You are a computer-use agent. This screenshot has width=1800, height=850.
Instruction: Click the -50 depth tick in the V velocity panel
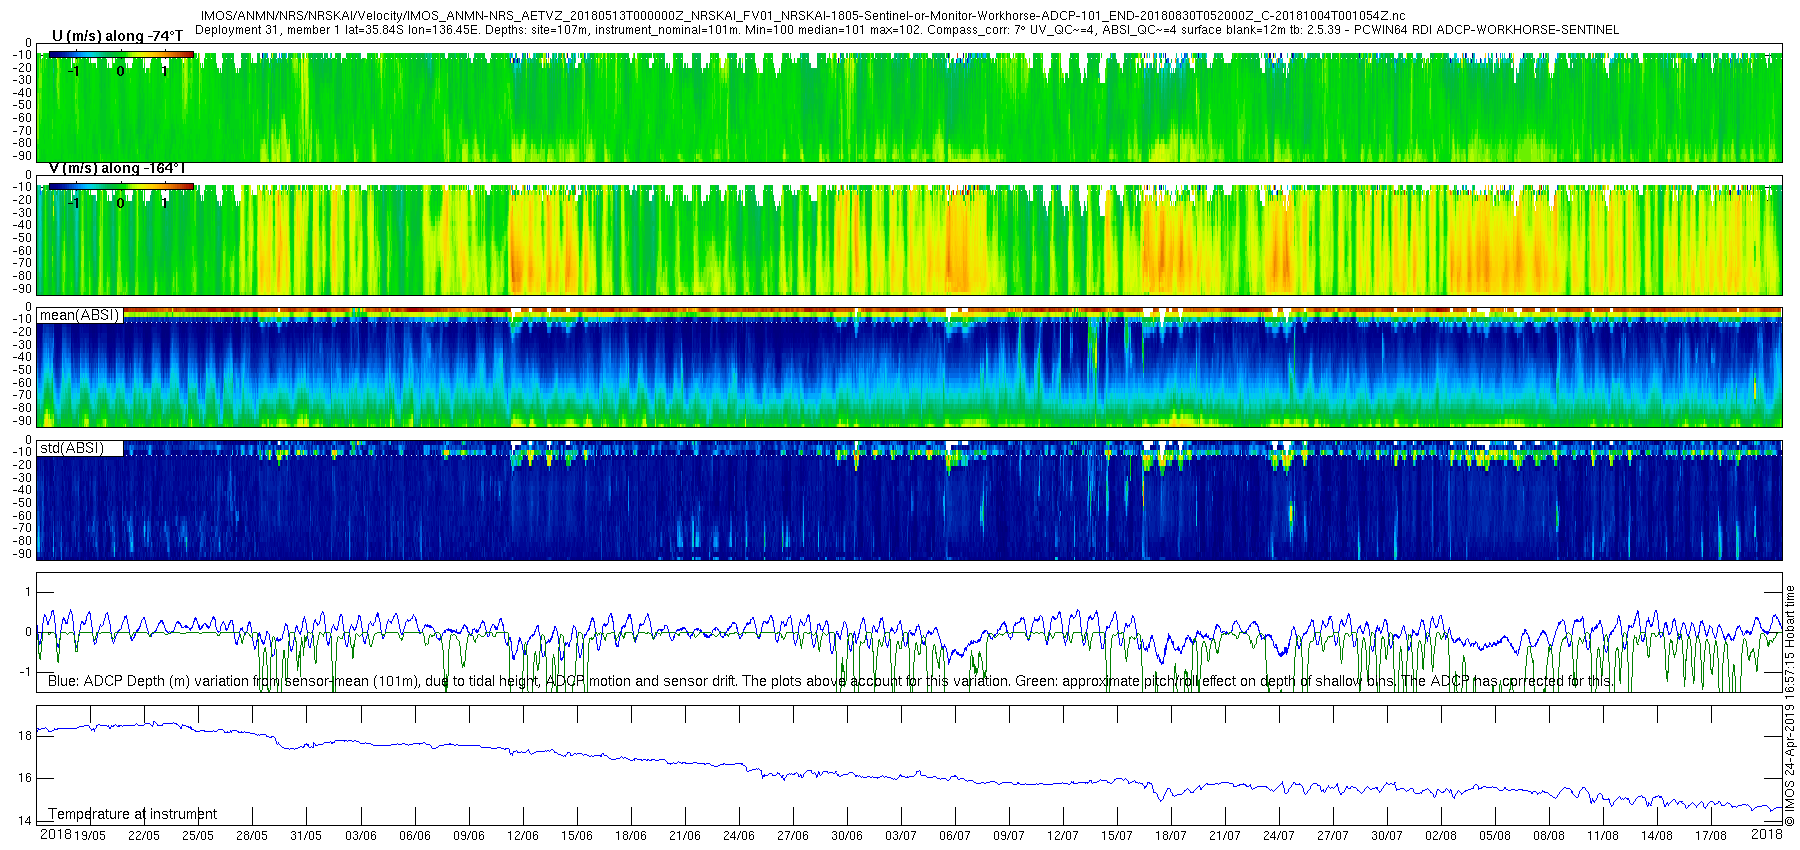(x=22, y=238)
